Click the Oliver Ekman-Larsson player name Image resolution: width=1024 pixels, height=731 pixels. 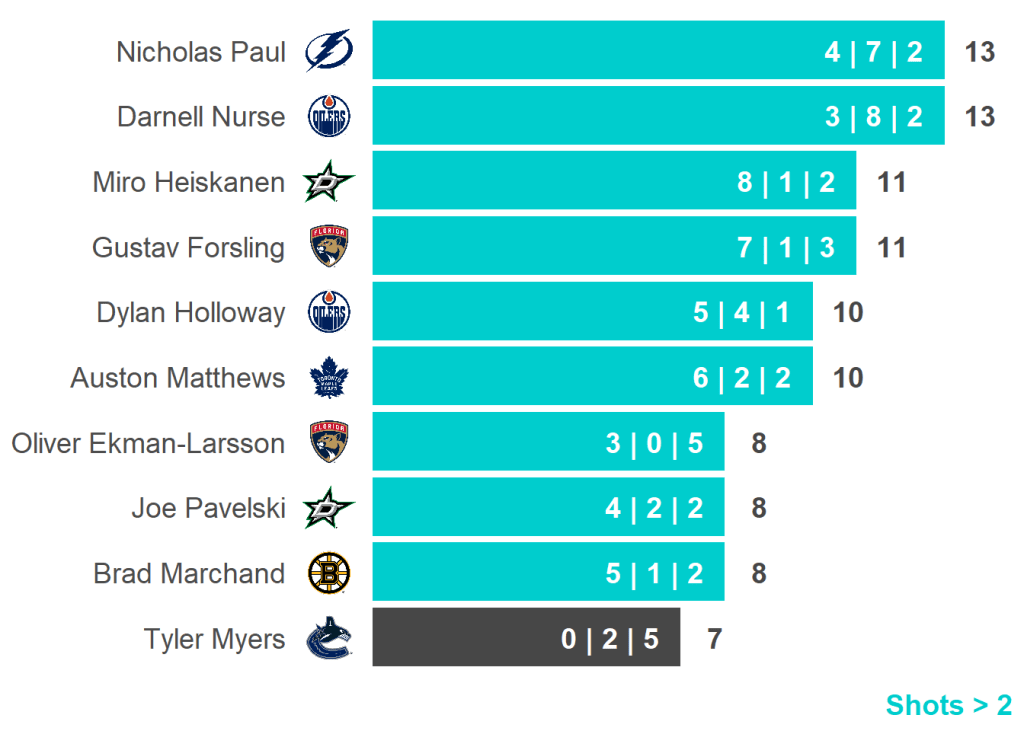coord(148,443)
